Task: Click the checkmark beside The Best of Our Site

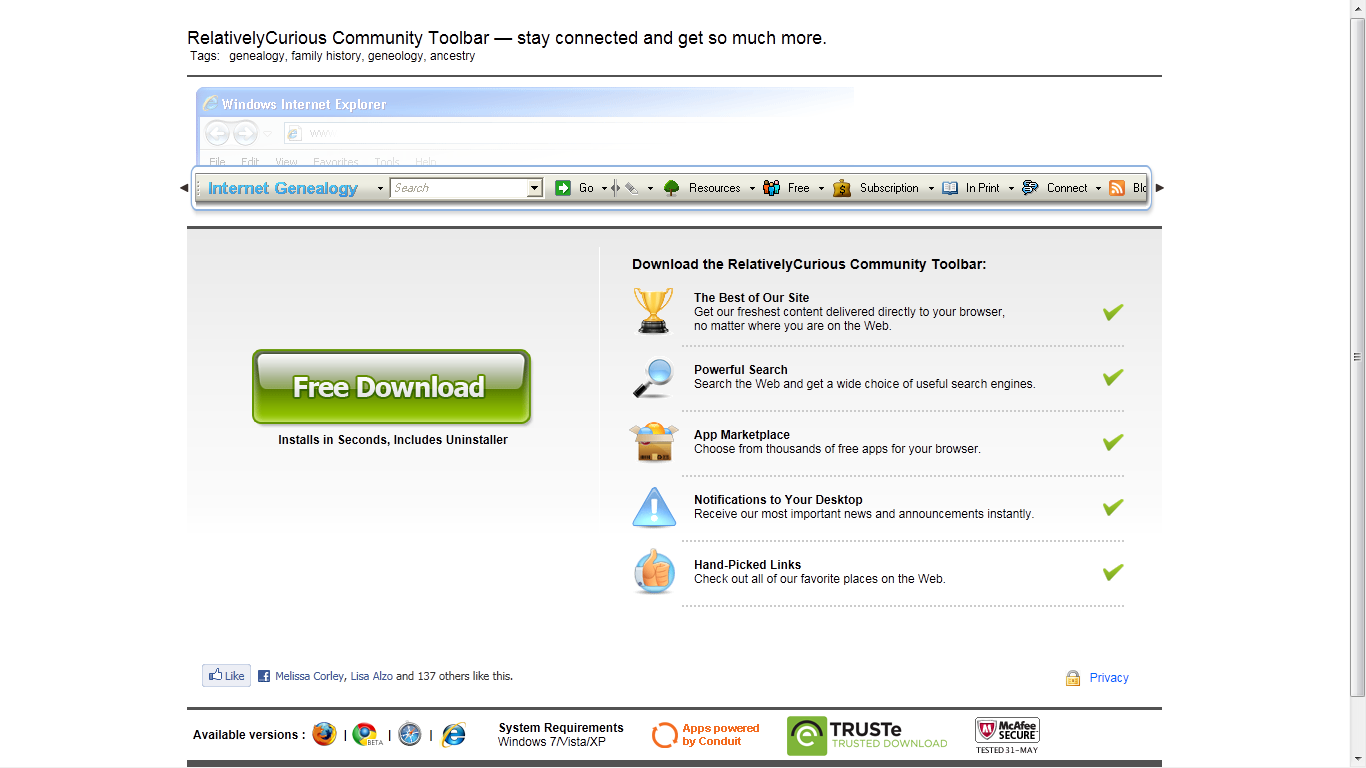Action: point(1113,312)
